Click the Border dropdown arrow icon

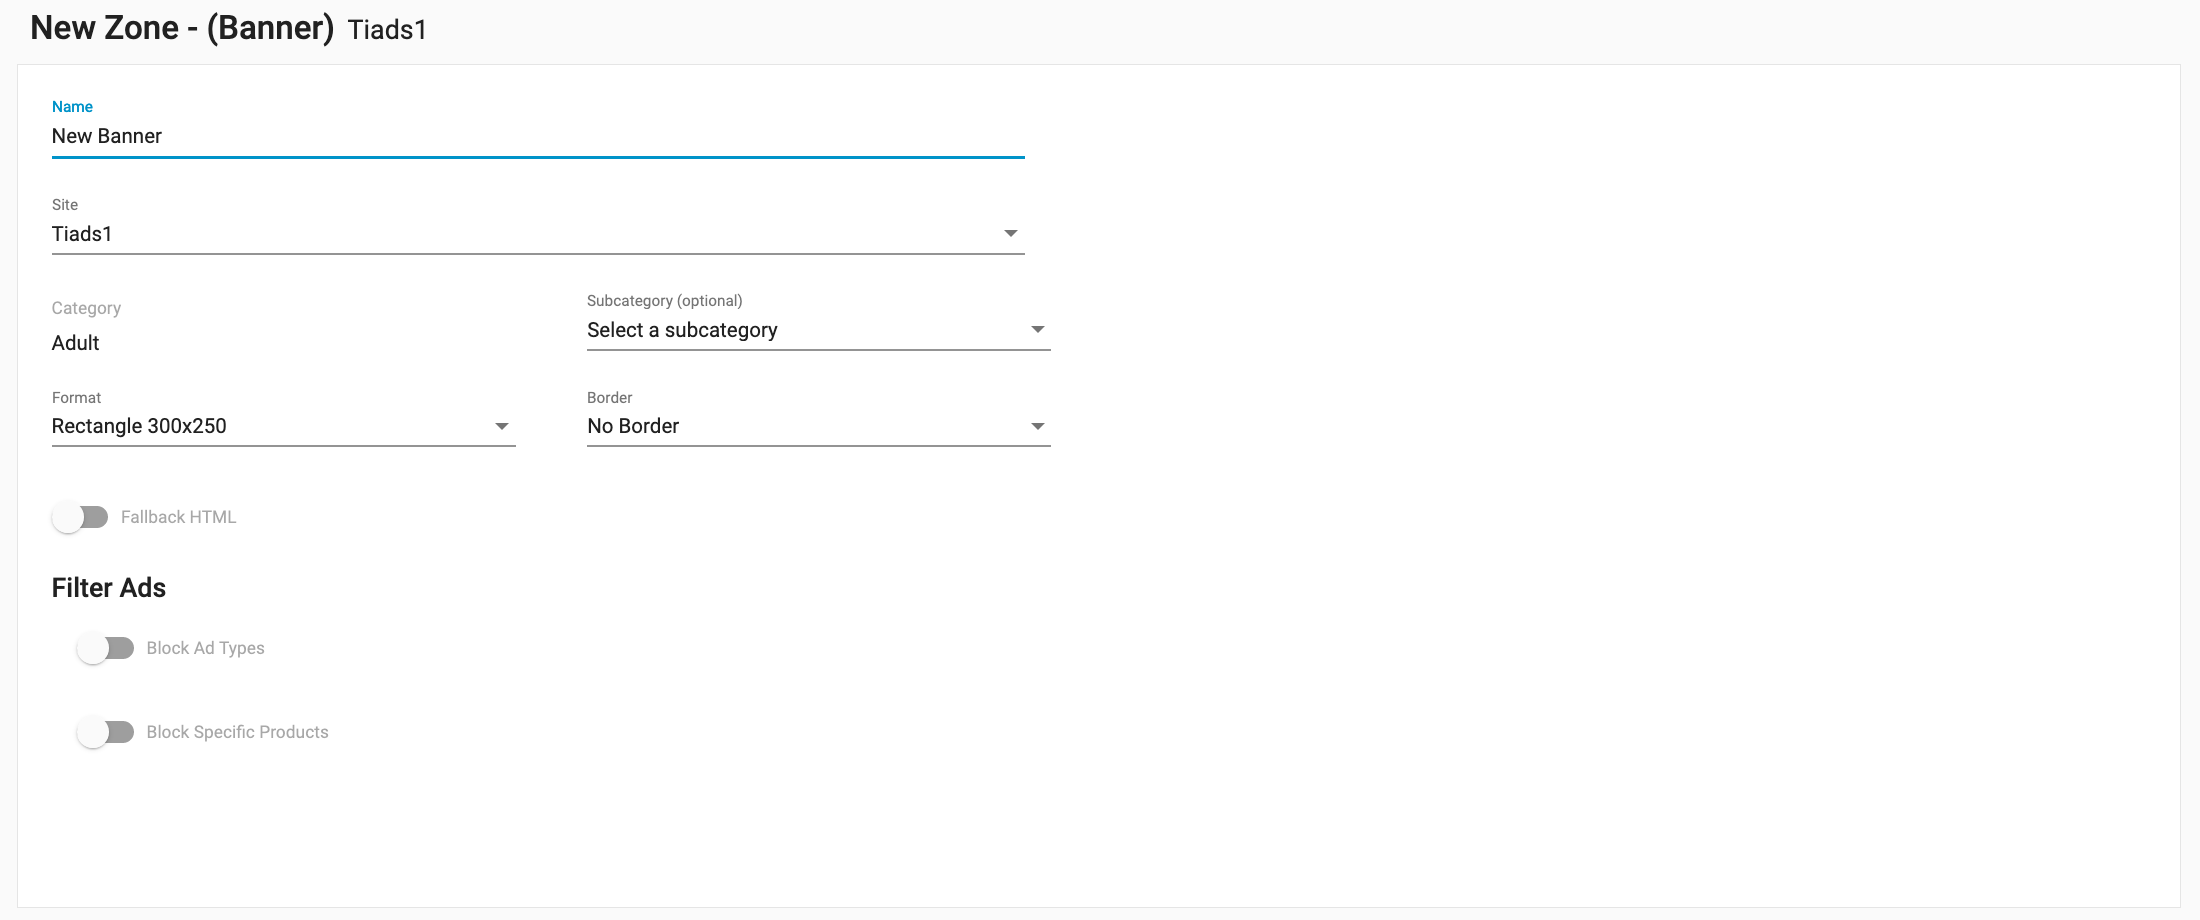(1037, 427)
